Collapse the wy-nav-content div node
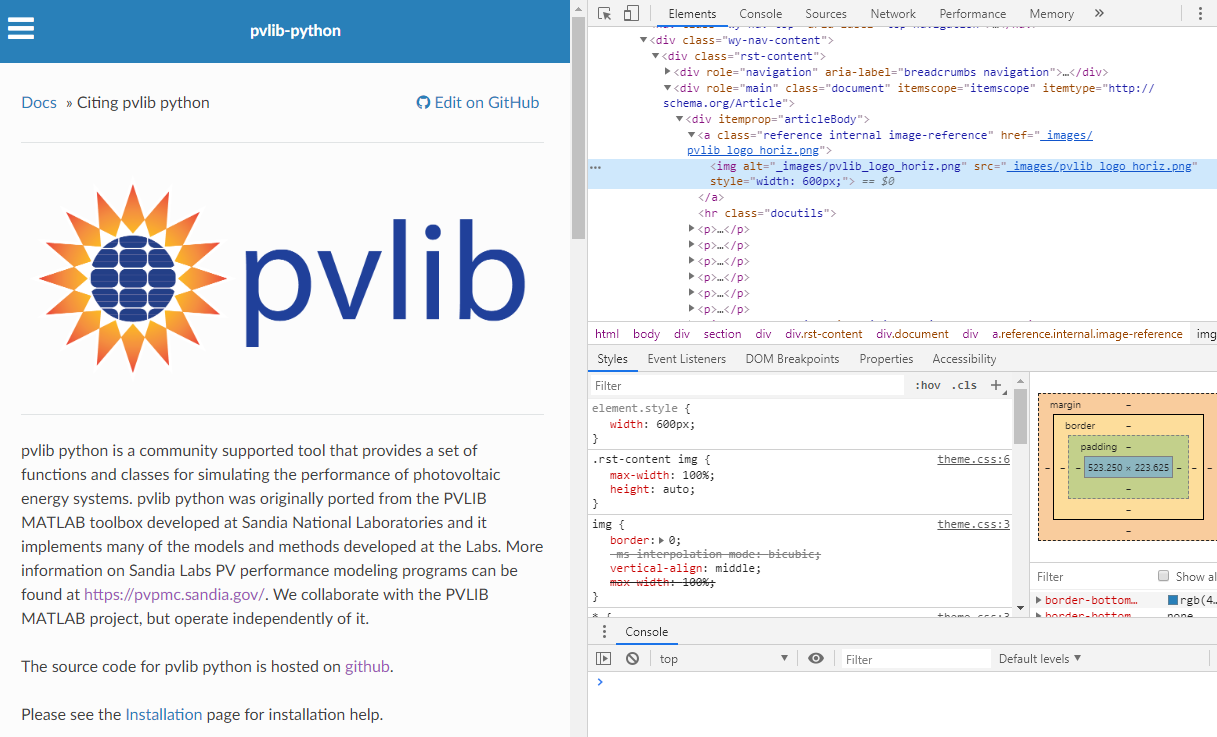This screenshot has height=737, width=1217. click(644, 40)
